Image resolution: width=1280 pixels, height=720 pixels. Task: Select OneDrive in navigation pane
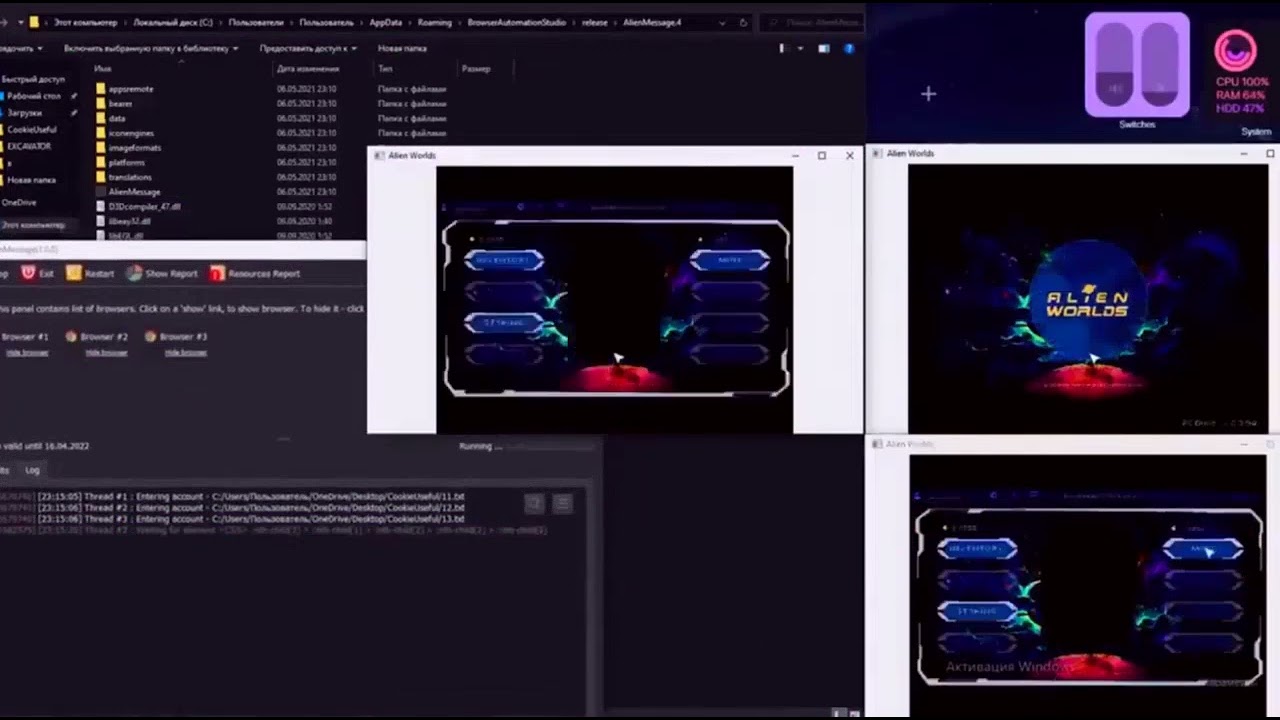[19, 202]
